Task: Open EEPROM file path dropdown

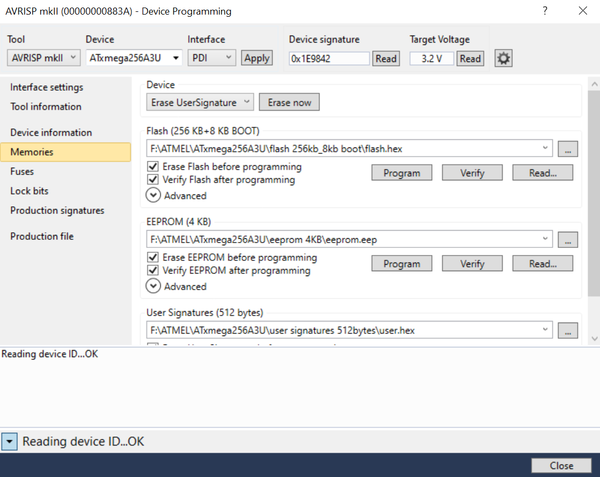Action: click(545, 239)
